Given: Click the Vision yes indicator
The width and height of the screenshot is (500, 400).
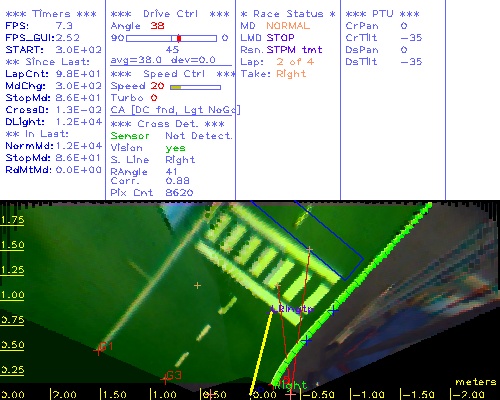Looking at the screenshot, I should tap(175, 148).
